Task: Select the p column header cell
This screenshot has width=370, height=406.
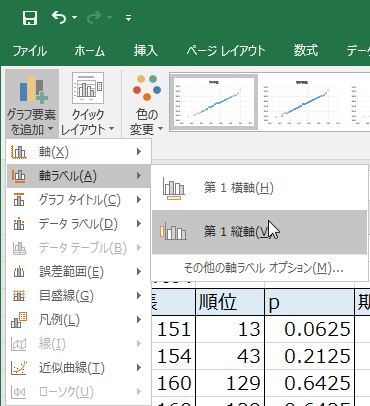Action: pos(310,302)
